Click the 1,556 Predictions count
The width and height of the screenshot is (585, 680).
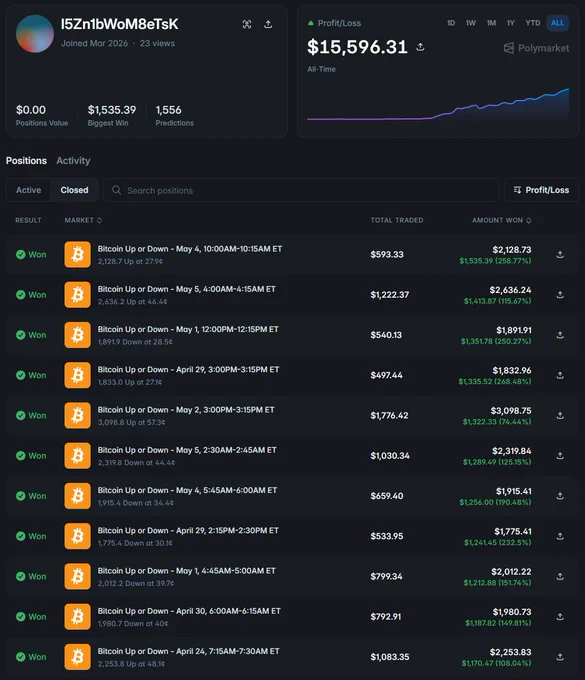click(169, 110)
